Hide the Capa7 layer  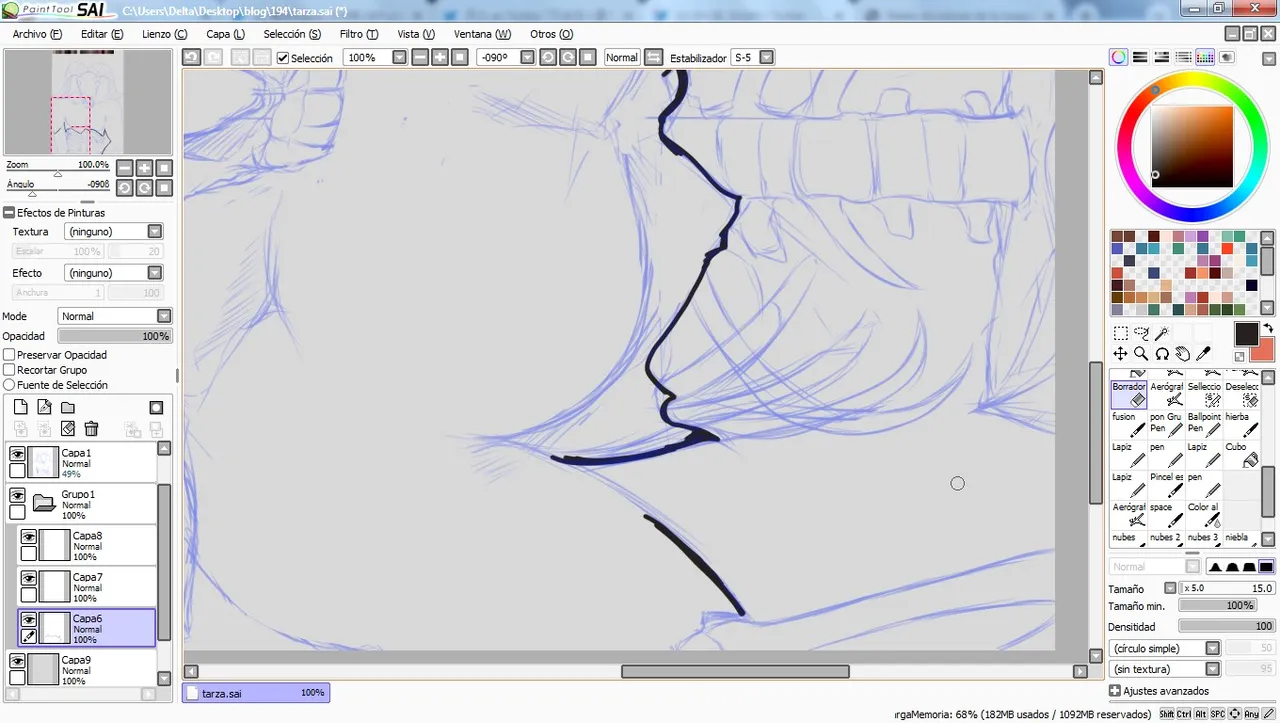point(29,578)
